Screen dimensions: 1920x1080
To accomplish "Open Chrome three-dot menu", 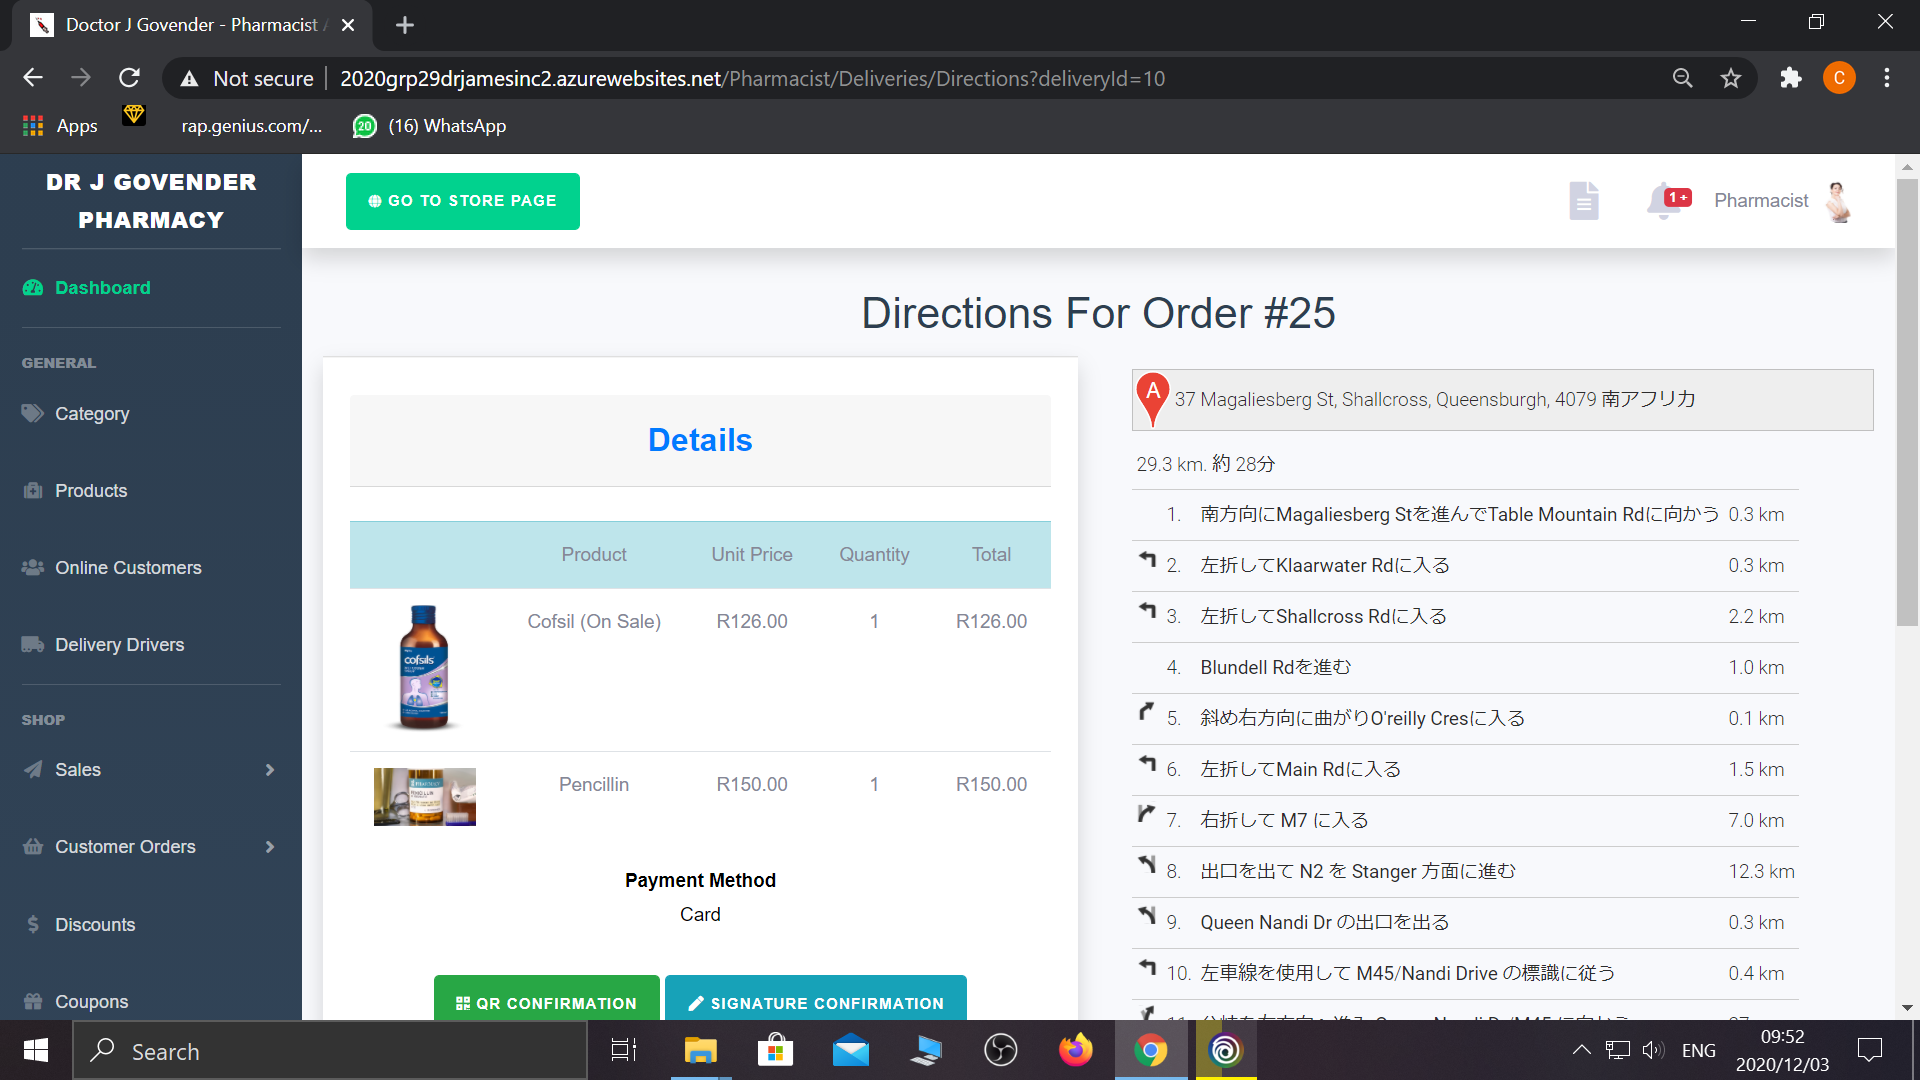I will pos(1886,78).
